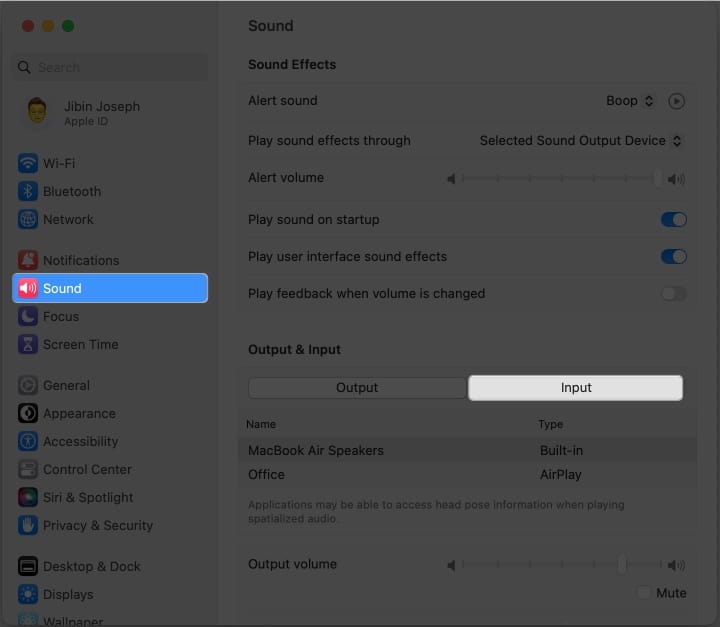Select the Office AirPlay device row

467,474
